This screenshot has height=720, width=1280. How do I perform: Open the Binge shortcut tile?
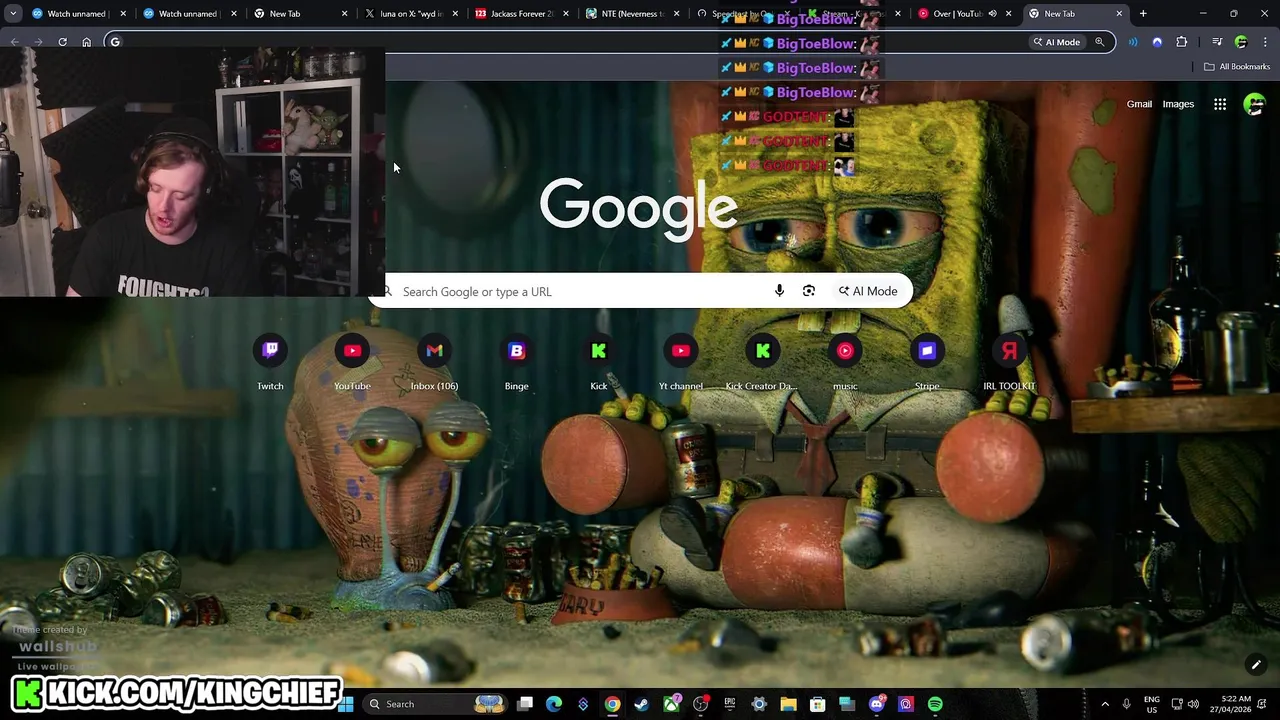[x=516, y=363]
